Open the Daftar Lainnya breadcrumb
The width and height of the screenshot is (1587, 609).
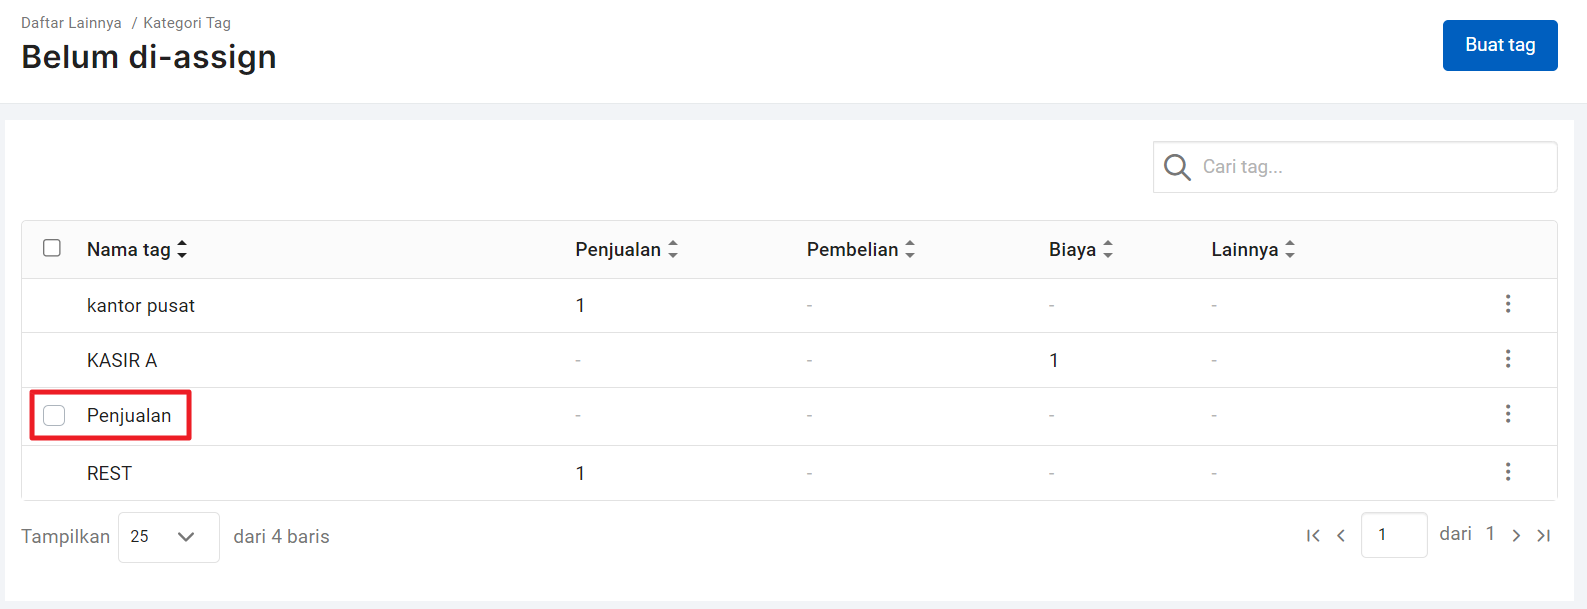pos(71,23)
